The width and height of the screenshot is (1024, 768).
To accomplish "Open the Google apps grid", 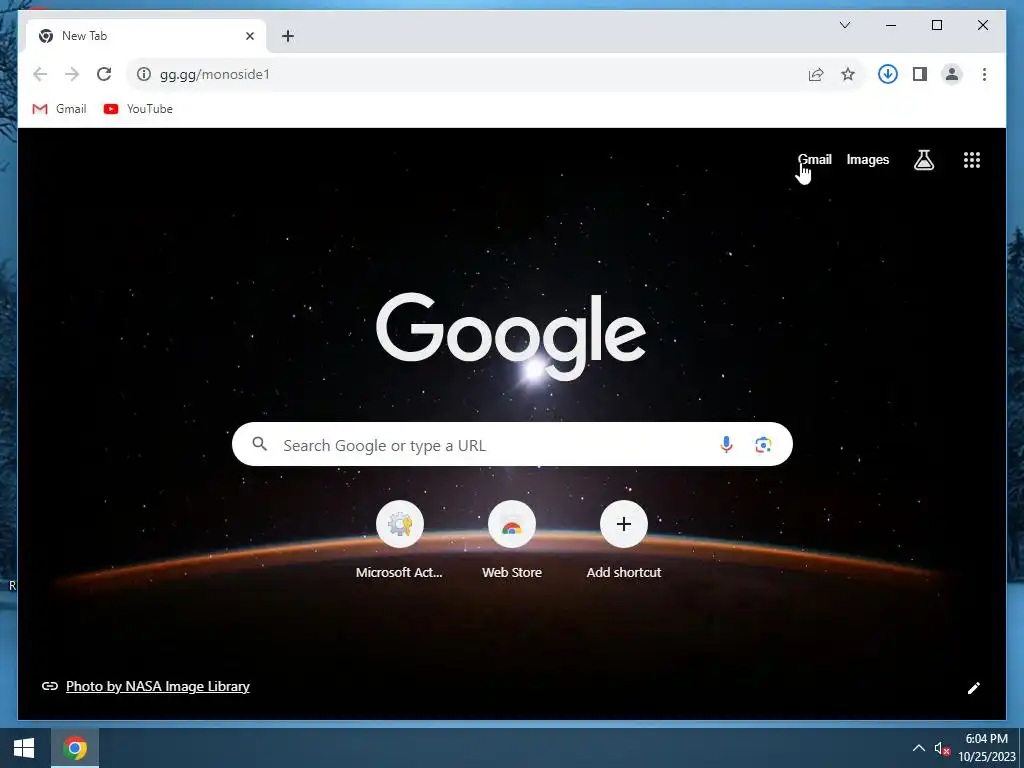I will [972, 160].
